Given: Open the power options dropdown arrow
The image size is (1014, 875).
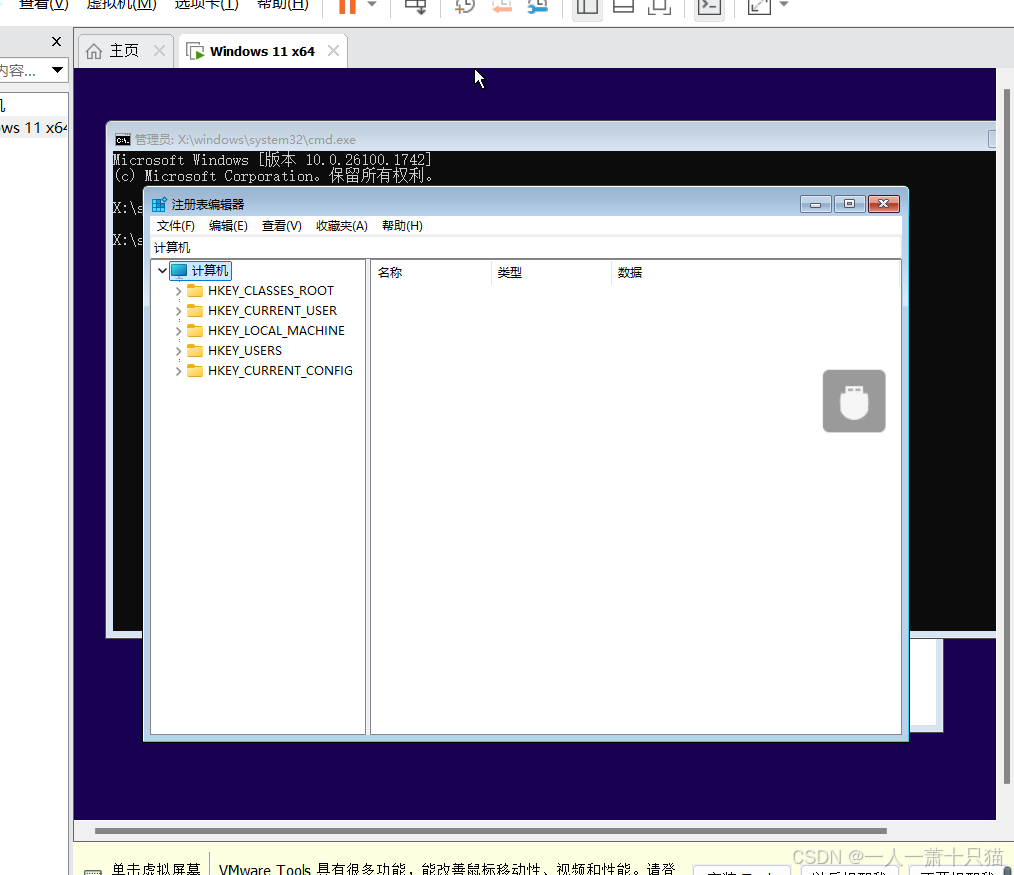Looking at the screenshot, I should pyautogui.click(x=372, y=5).
